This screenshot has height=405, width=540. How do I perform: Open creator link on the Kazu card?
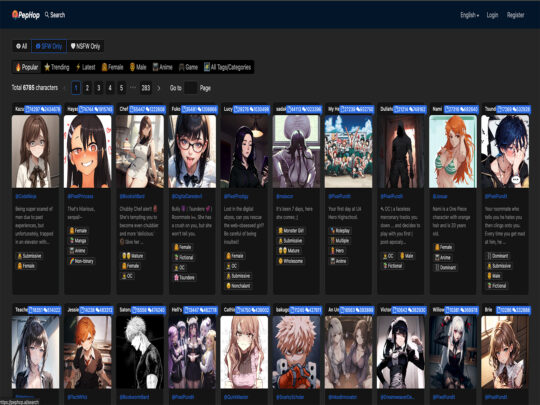[x=26, y=196]
